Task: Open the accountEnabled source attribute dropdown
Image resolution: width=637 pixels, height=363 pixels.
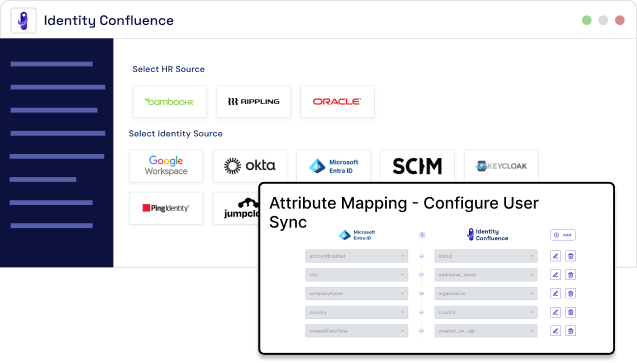Action: [357, 256]
